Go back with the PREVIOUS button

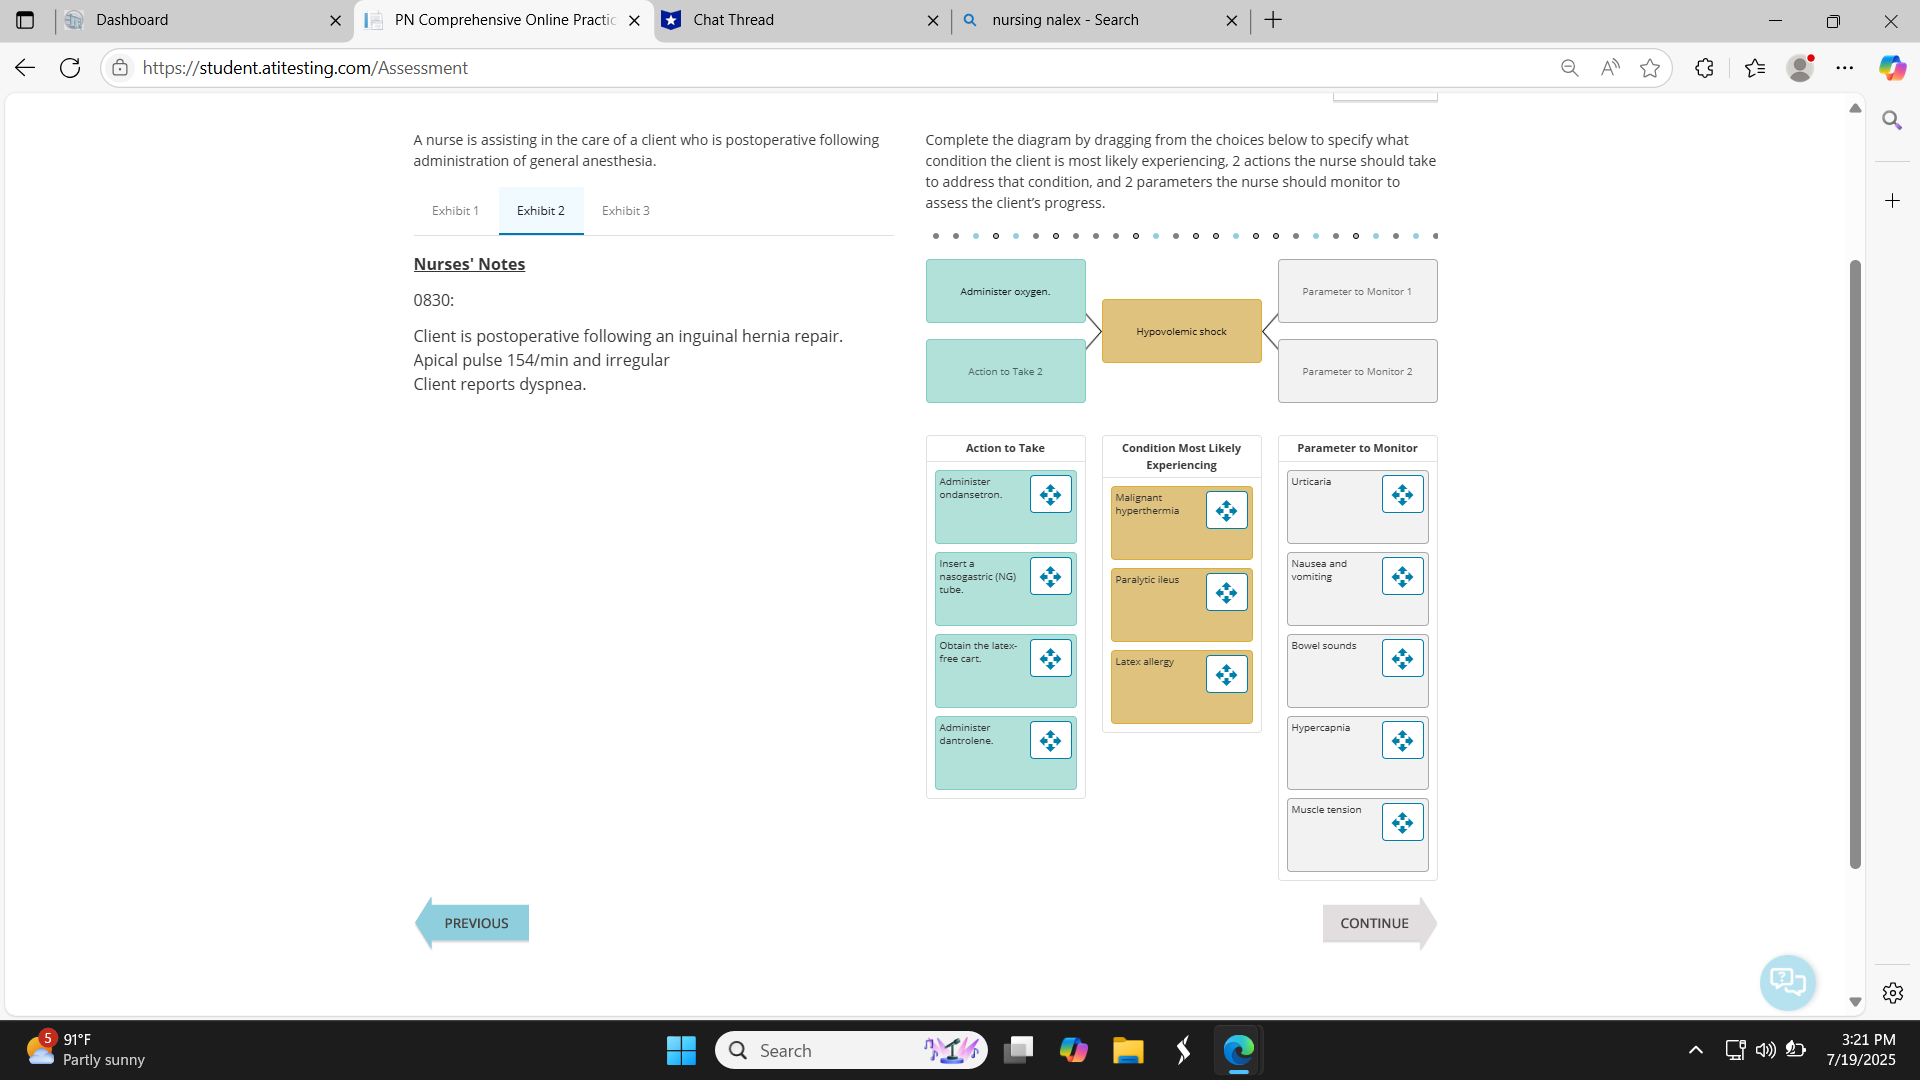click(477, 923)
